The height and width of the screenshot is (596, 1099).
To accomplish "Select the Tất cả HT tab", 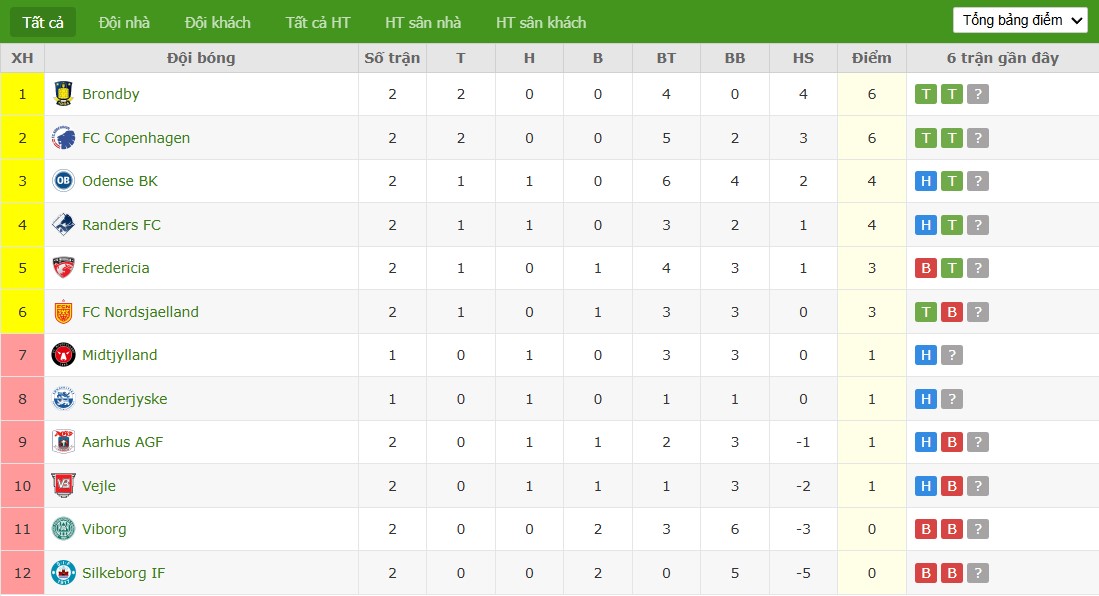I will coord(318,22).
